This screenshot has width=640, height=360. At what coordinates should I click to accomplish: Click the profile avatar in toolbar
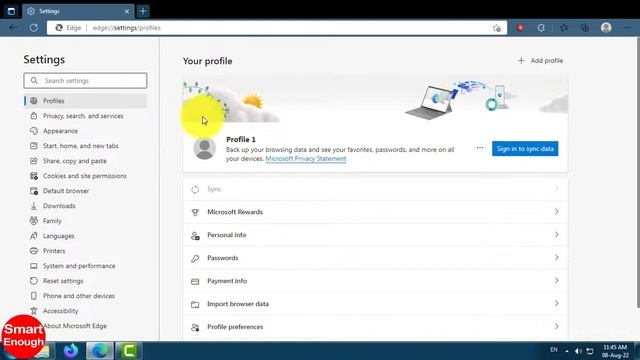(x=606, y=27)
